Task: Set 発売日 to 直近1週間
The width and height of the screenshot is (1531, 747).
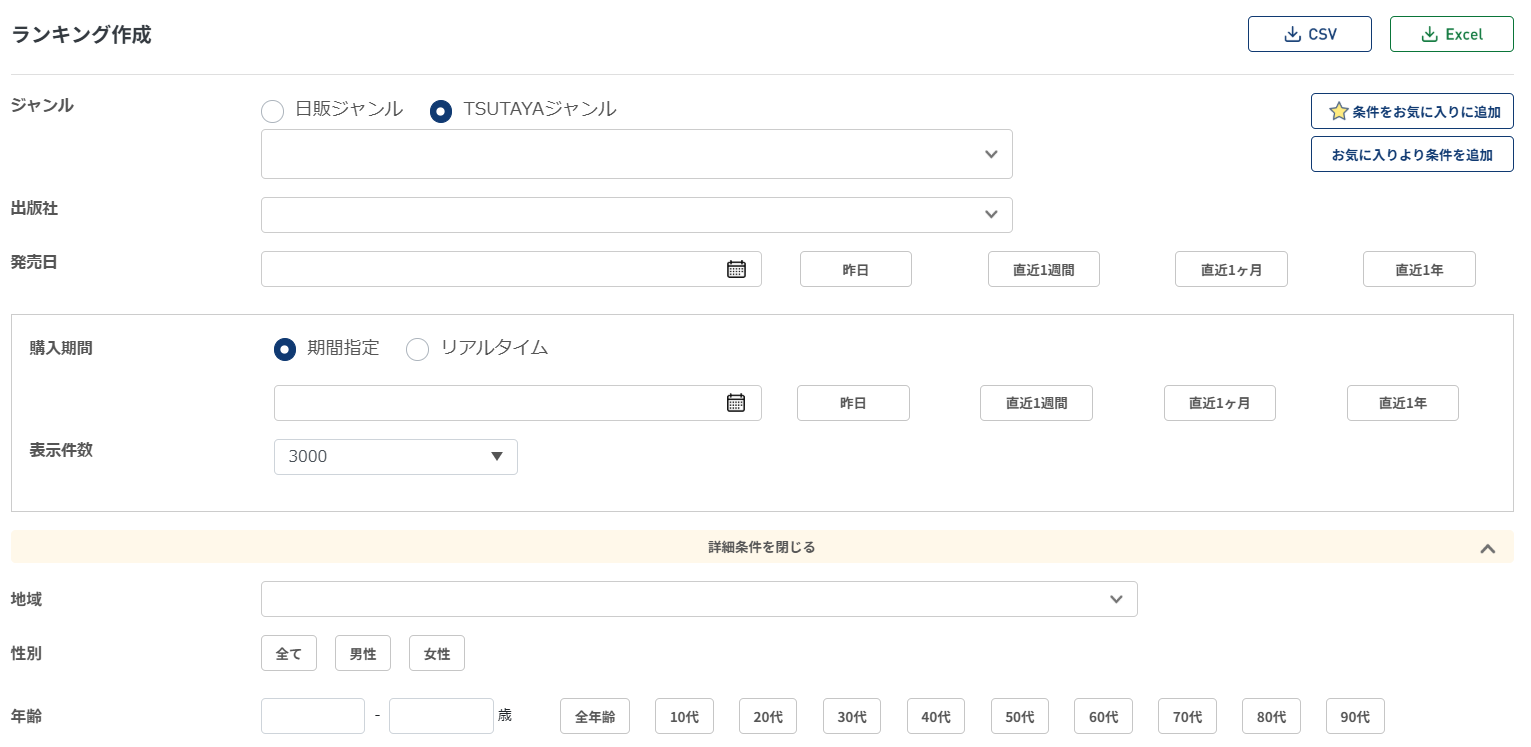Action: tap(1043, 269)
